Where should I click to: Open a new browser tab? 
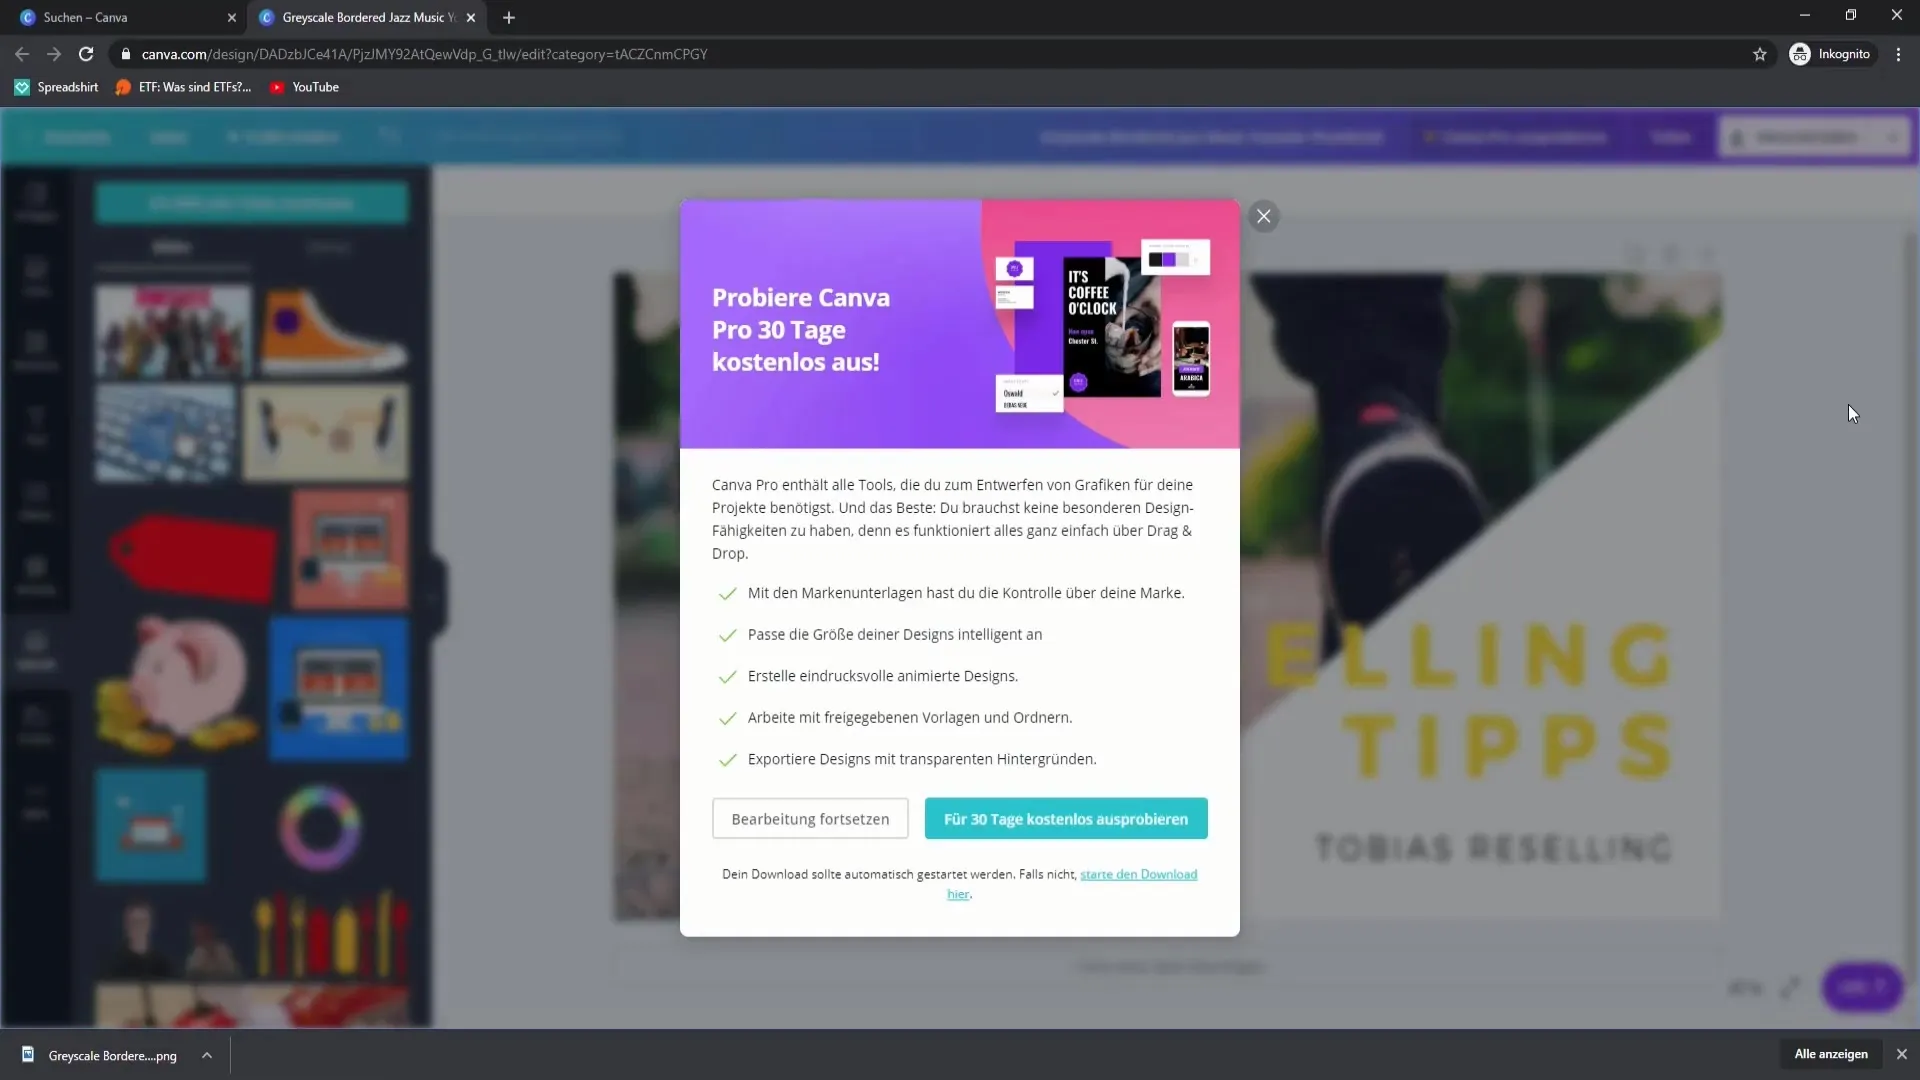click(509, 18)
